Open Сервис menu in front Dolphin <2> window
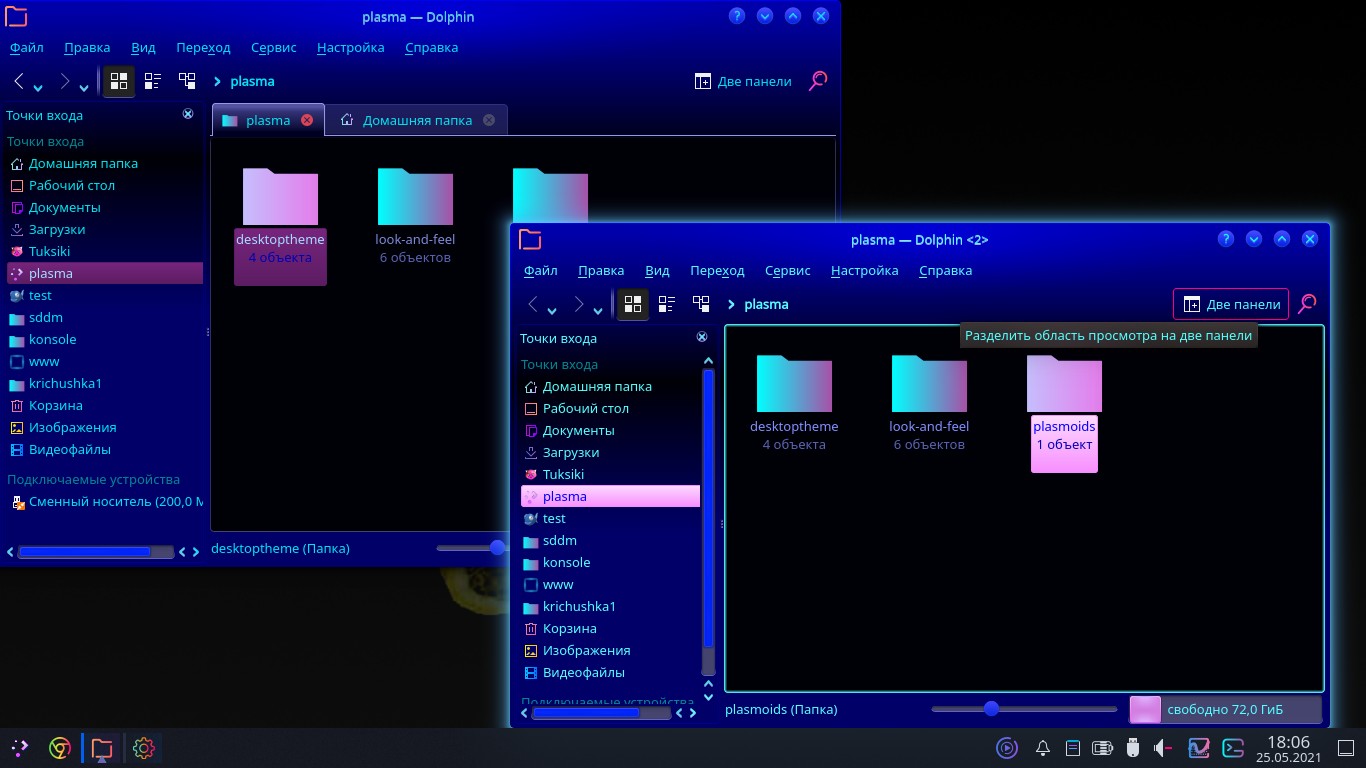Viewport: 1366px width, 768px height. click(787, 270)
